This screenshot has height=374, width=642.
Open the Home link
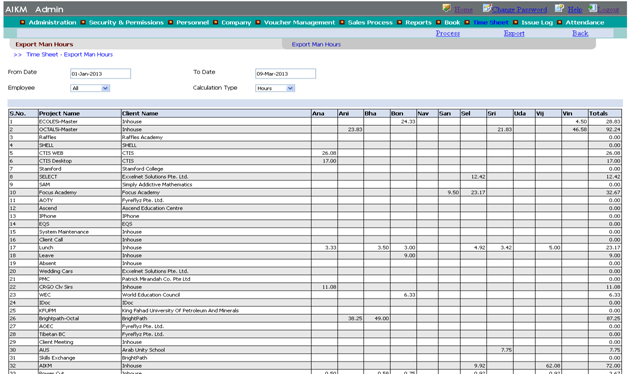[x=463, y=9]
